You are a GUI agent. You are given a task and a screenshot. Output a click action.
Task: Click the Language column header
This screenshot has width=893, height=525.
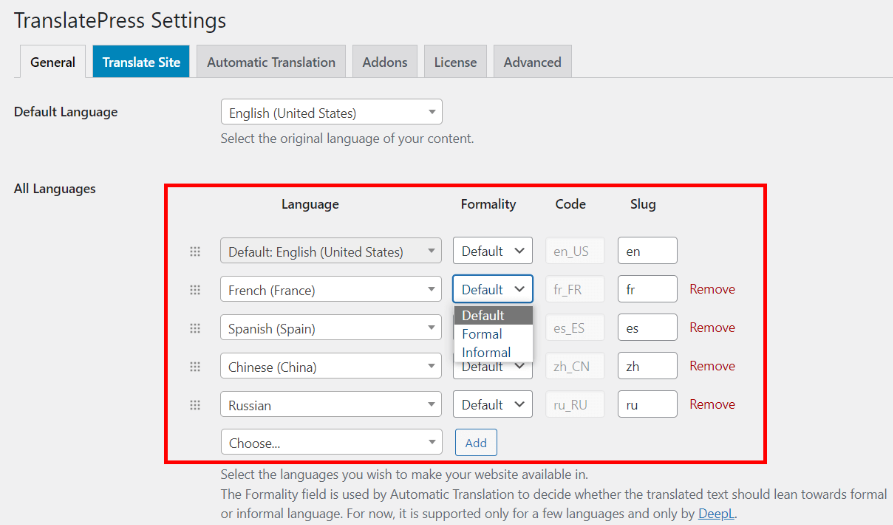[310, 204]
